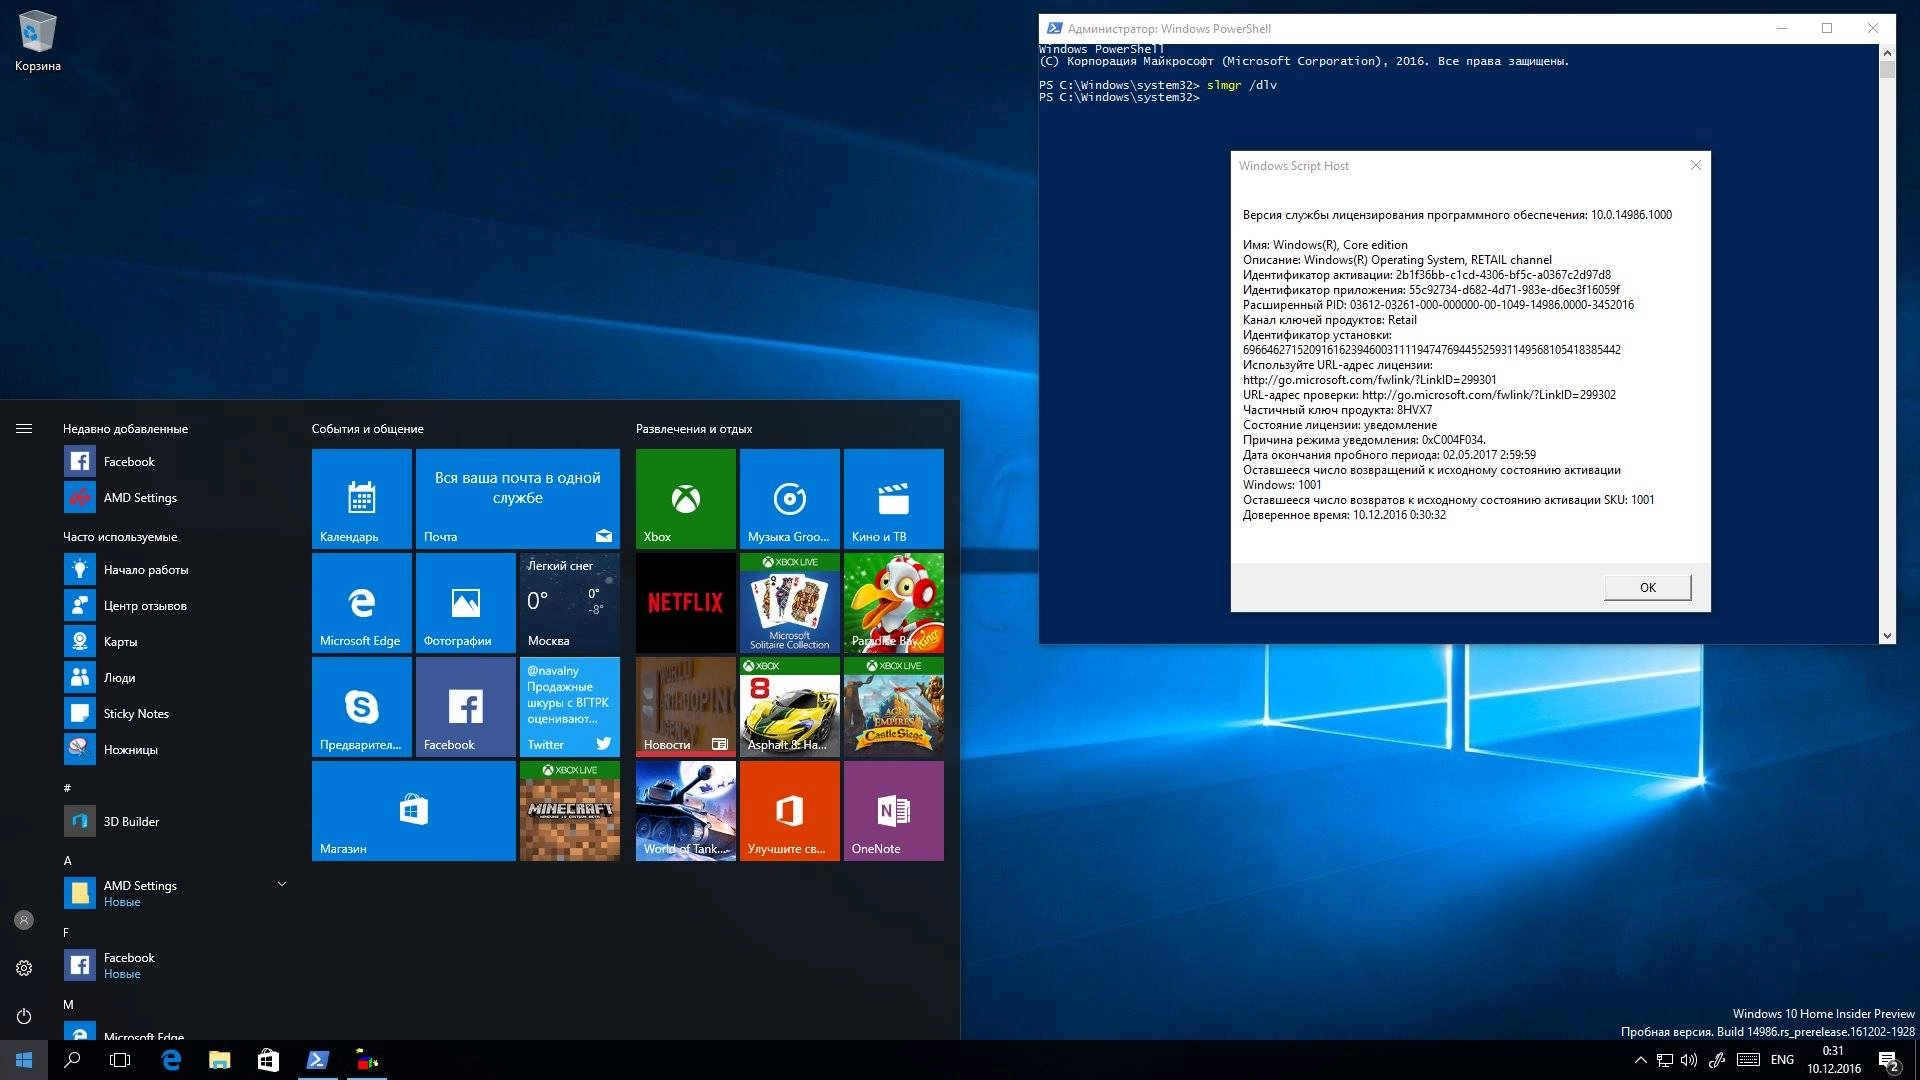The width and height of the screenshot is (1920, 1080).
Task: Click the '#' letter group header
Action: coord(67,788)
